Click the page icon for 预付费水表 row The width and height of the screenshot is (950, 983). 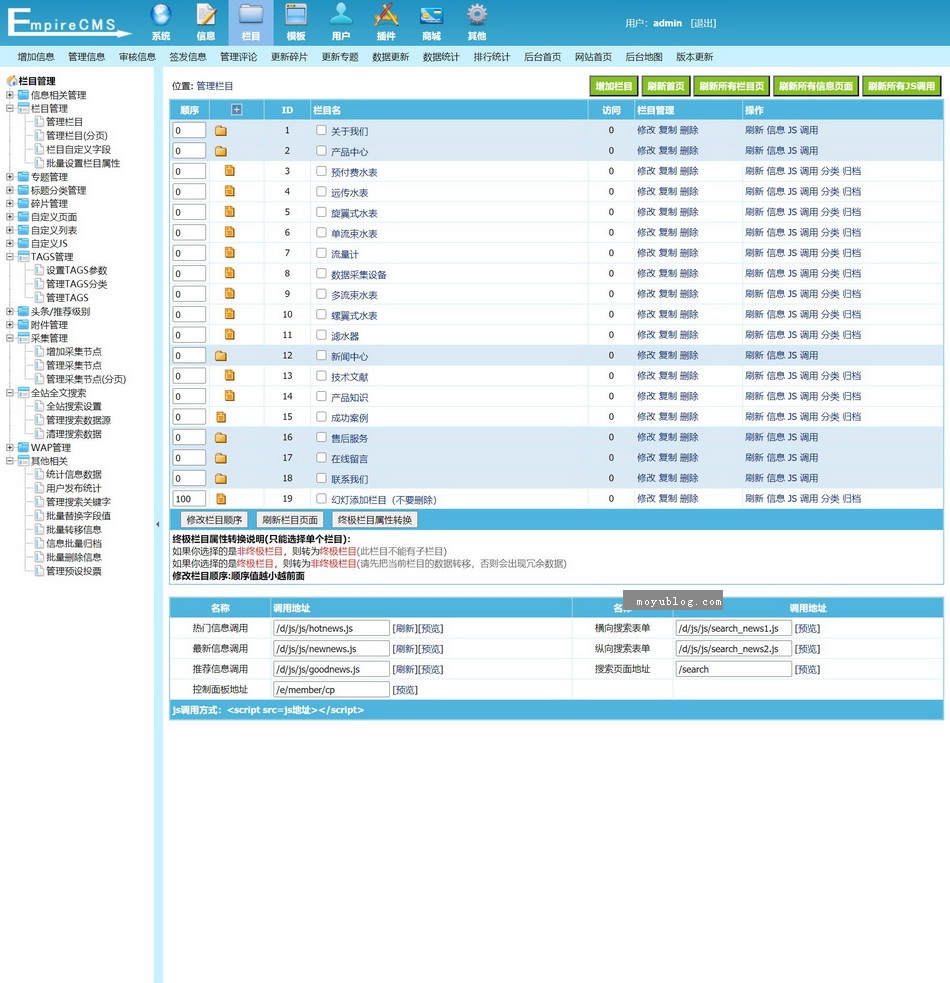[x=230, y=171]
